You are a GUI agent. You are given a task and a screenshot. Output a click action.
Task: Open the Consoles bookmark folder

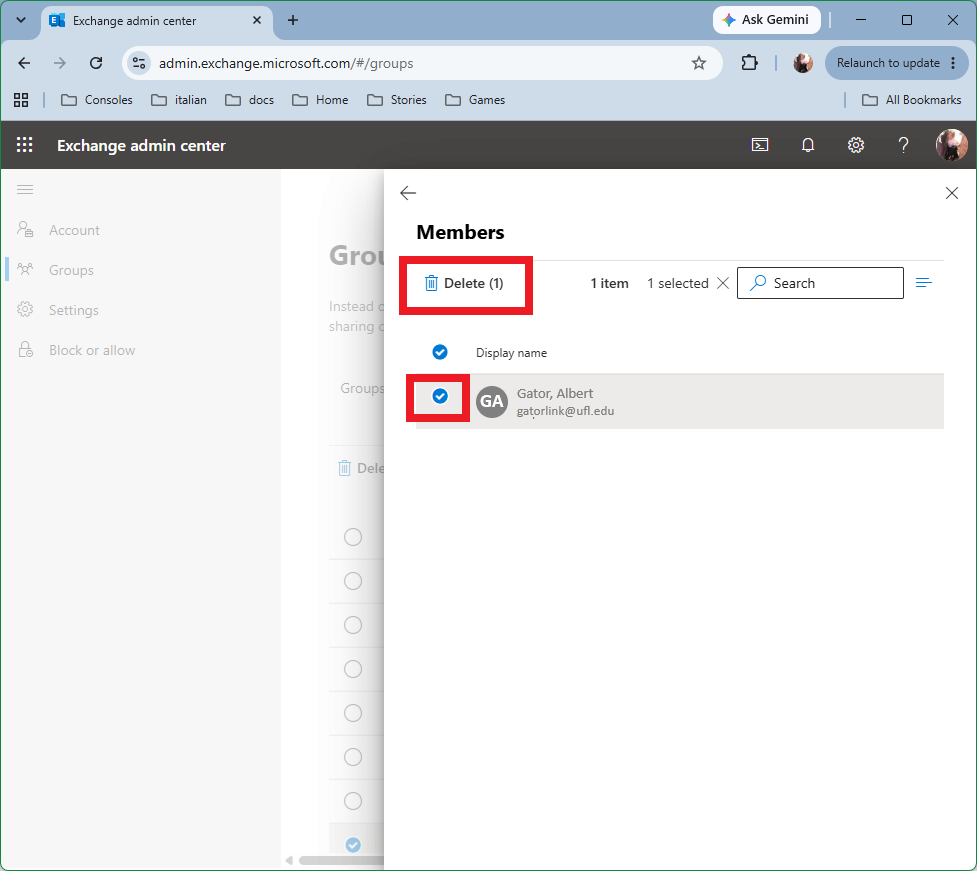coord(97,100)
